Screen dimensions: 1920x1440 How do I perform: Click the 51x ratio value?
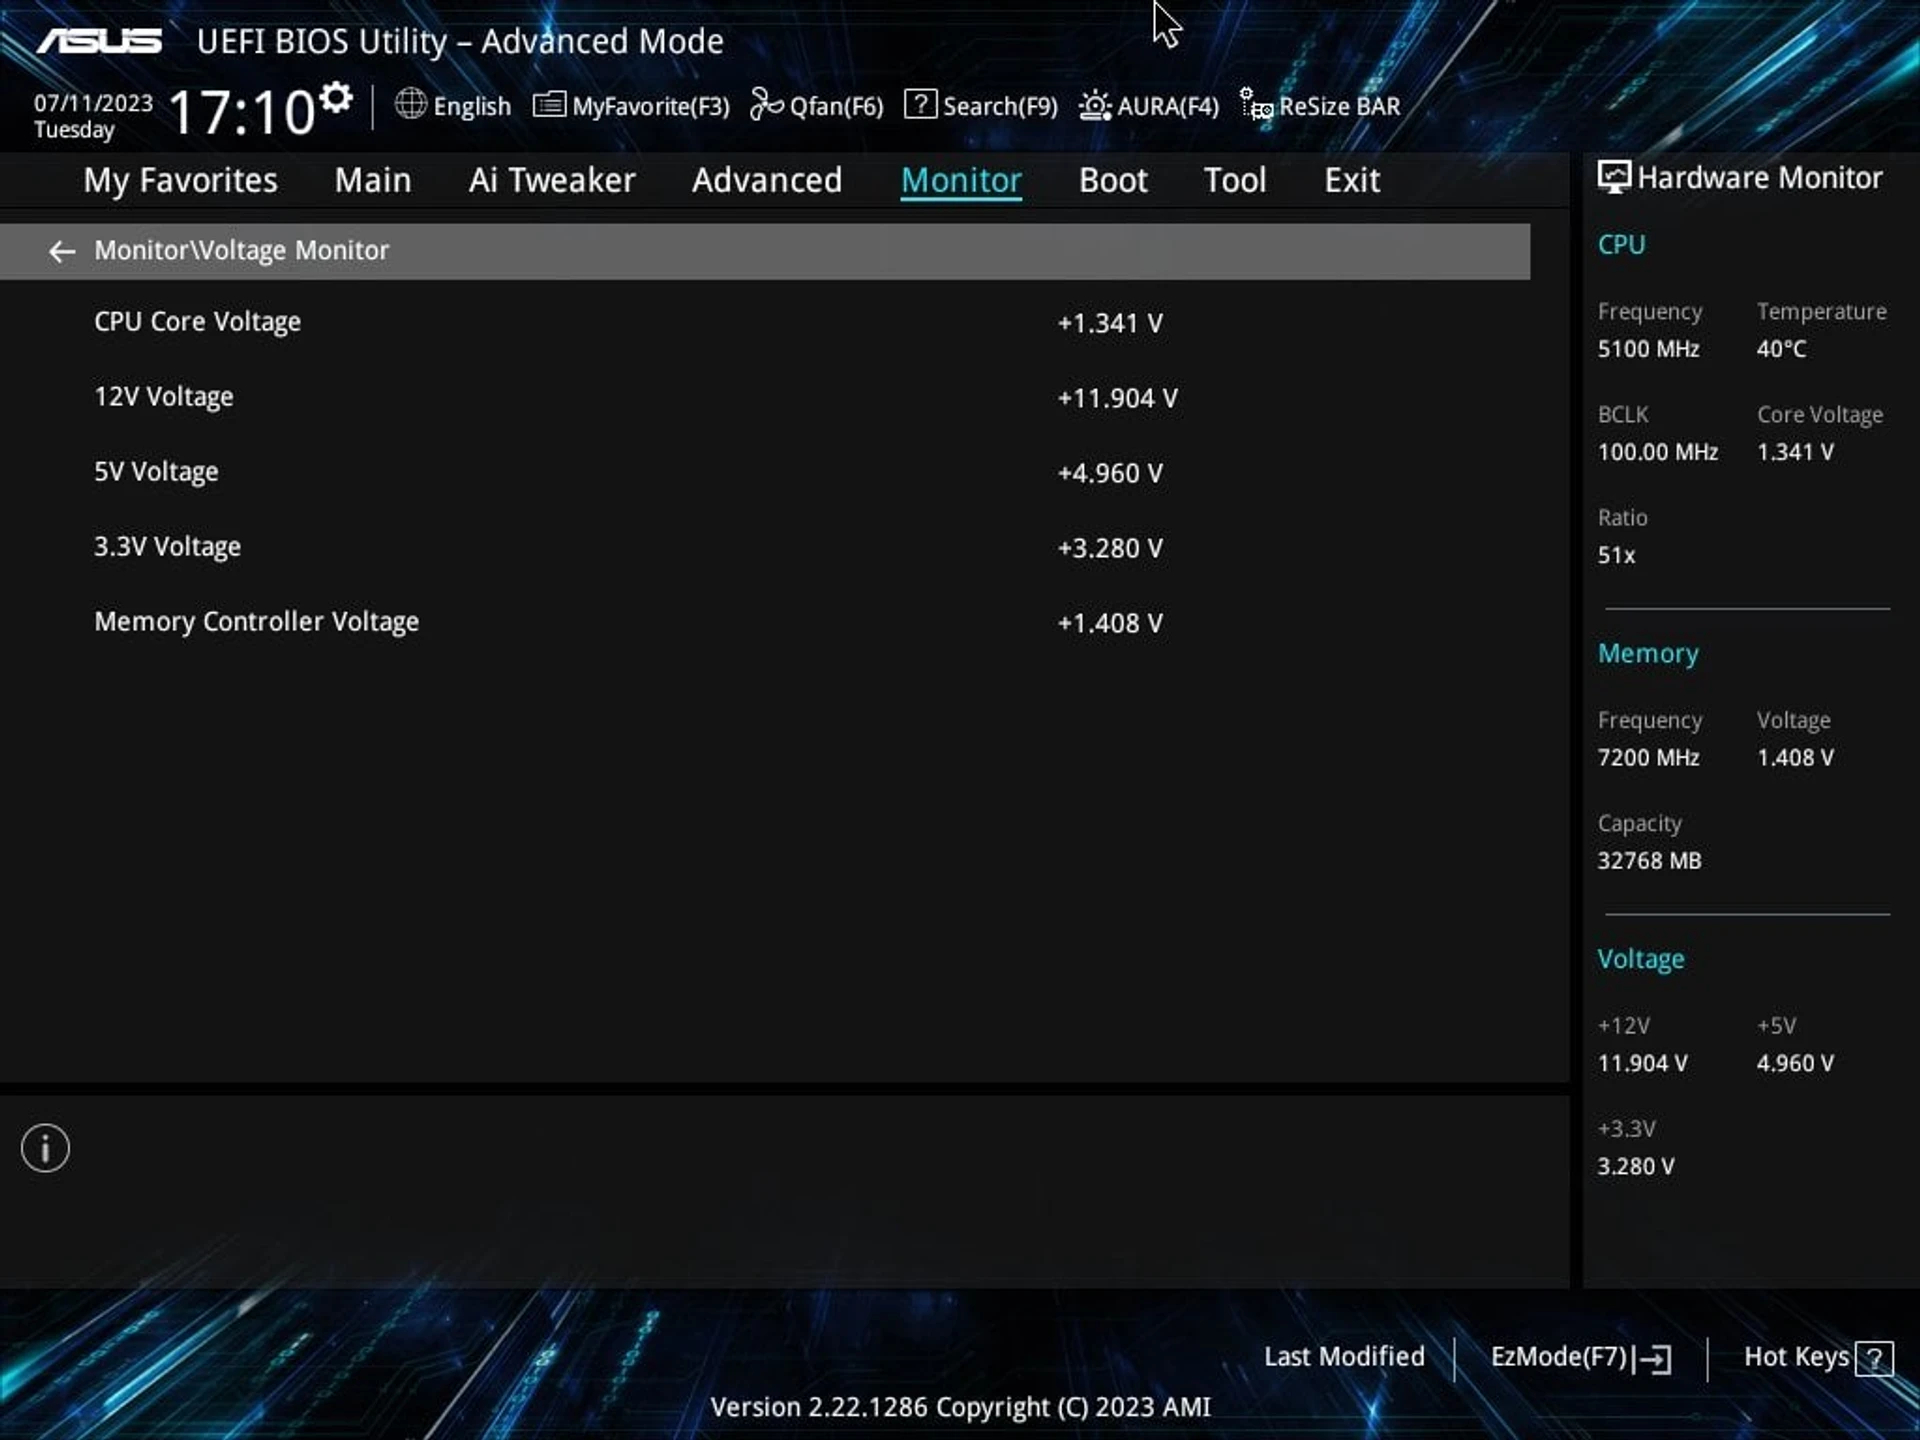coord(1616,555)
